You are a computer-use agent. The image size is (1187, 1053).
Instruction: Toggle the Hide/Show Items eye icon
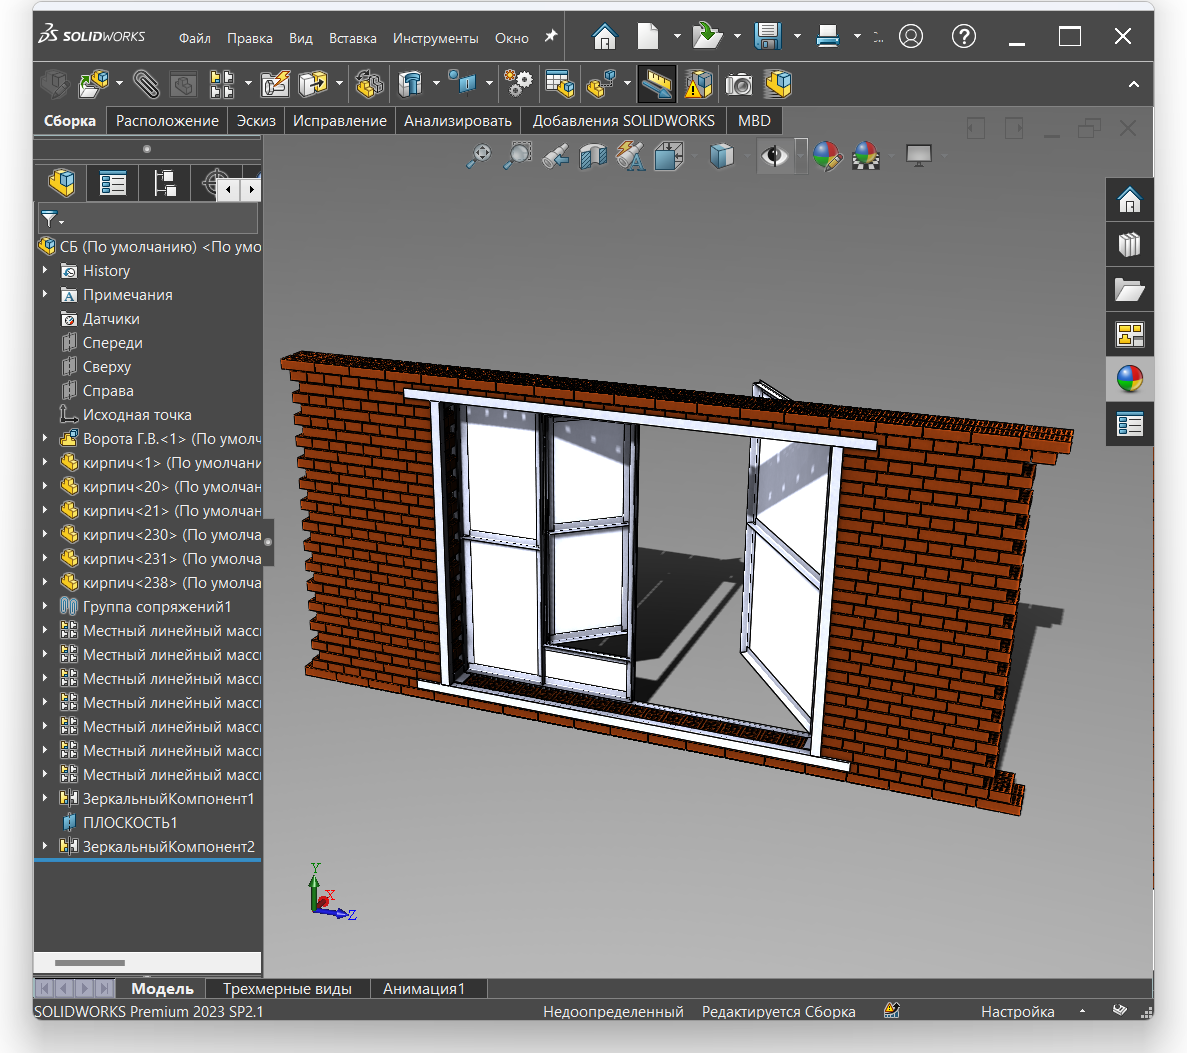(774, 156)
